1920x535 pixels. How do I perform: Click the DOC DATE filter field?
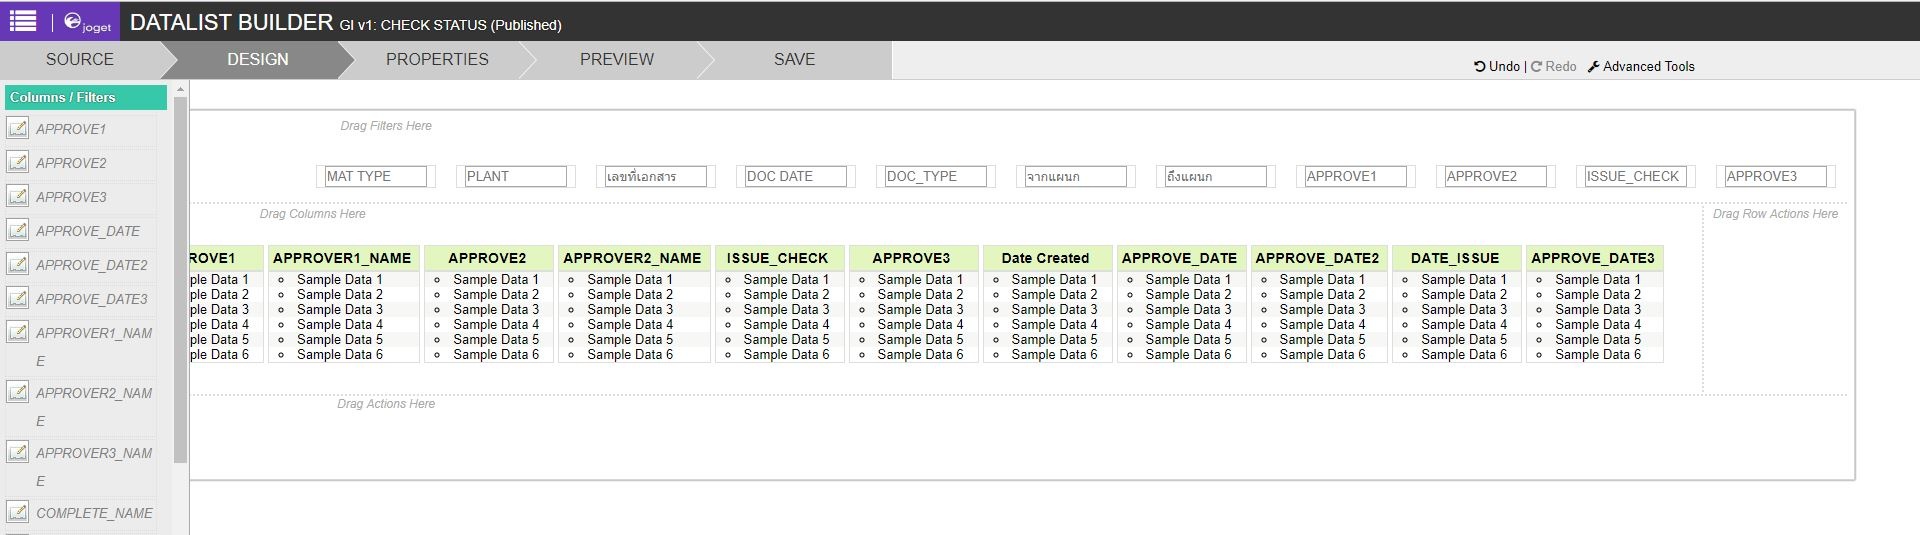pyautogui.click(x=795, y=176)
